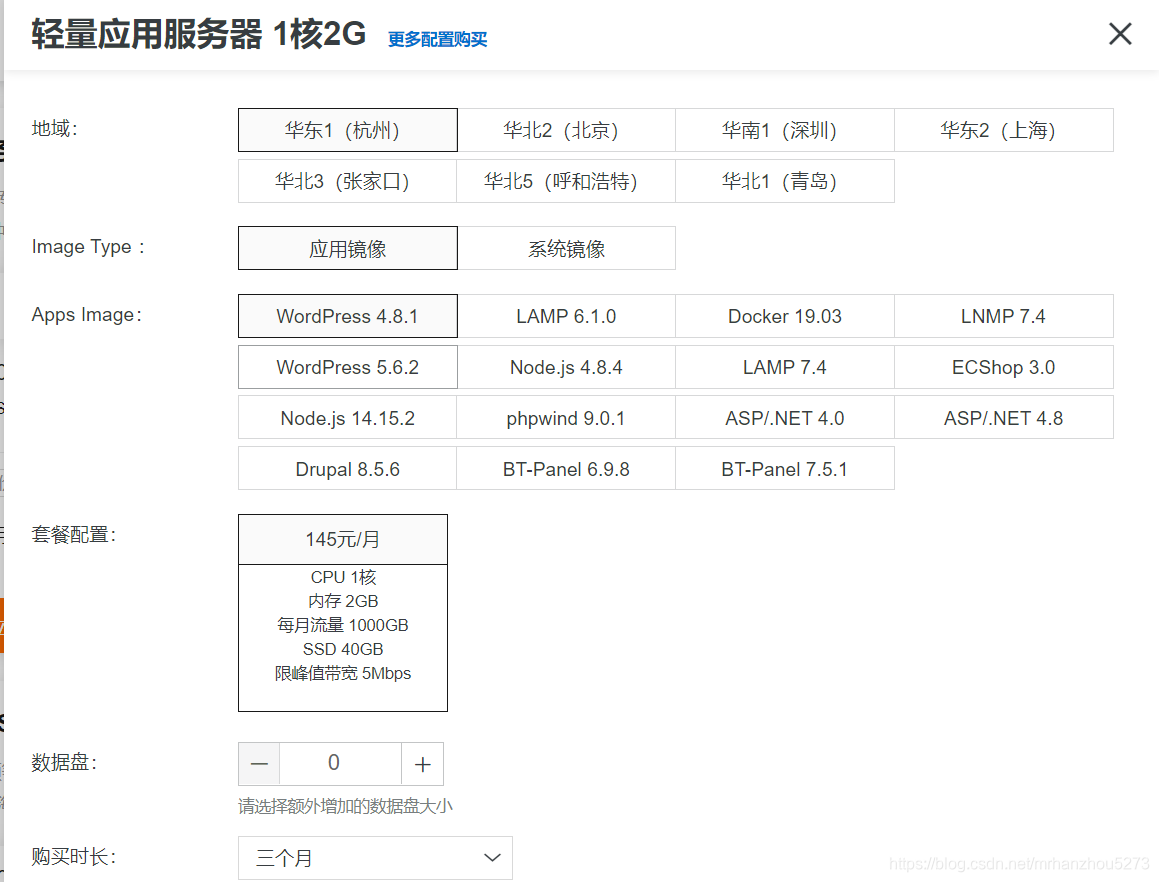Pick the BT-Panel 6.9.8 image
This screenshot has height=882, width=1159.
pyautogui.click(x=566, y=469)
